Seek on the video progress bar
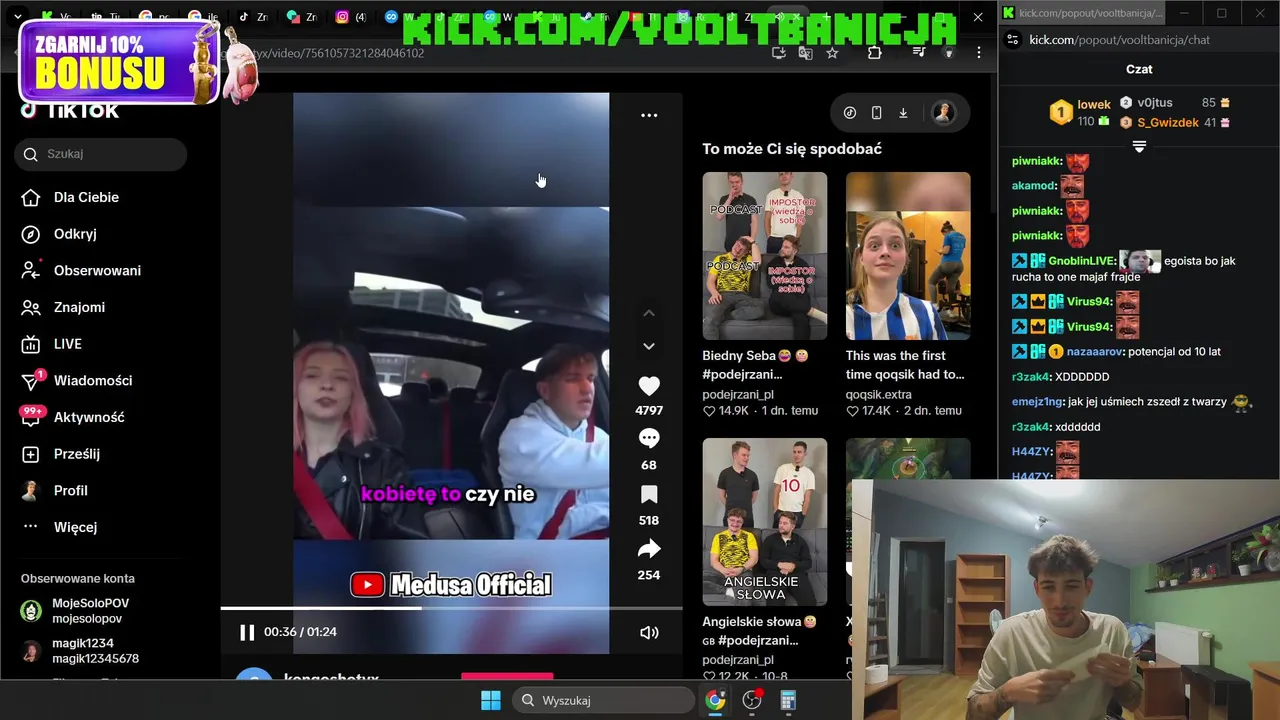The image size is (1280, 720). 451,608
